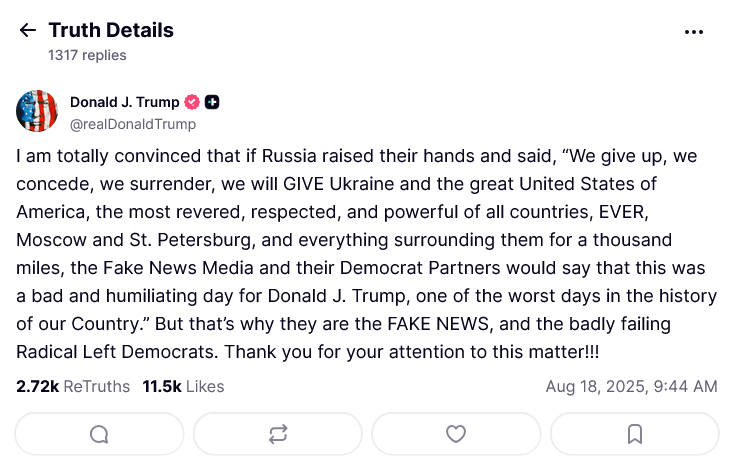
Task: View the 2.72k ReTruths list
Action: tap(73, 386)
